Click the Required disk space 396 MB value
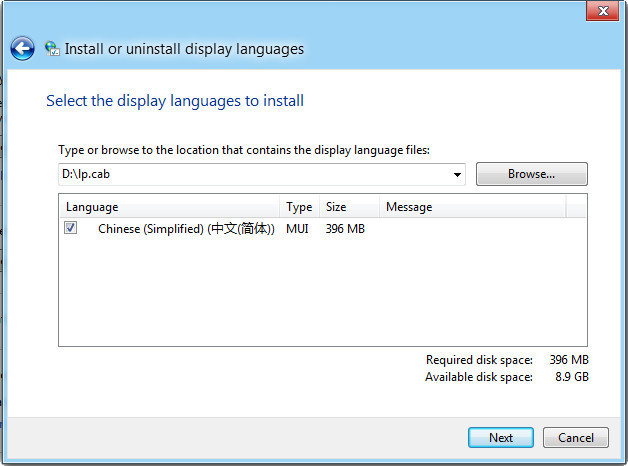 click(x=569, y=360)
